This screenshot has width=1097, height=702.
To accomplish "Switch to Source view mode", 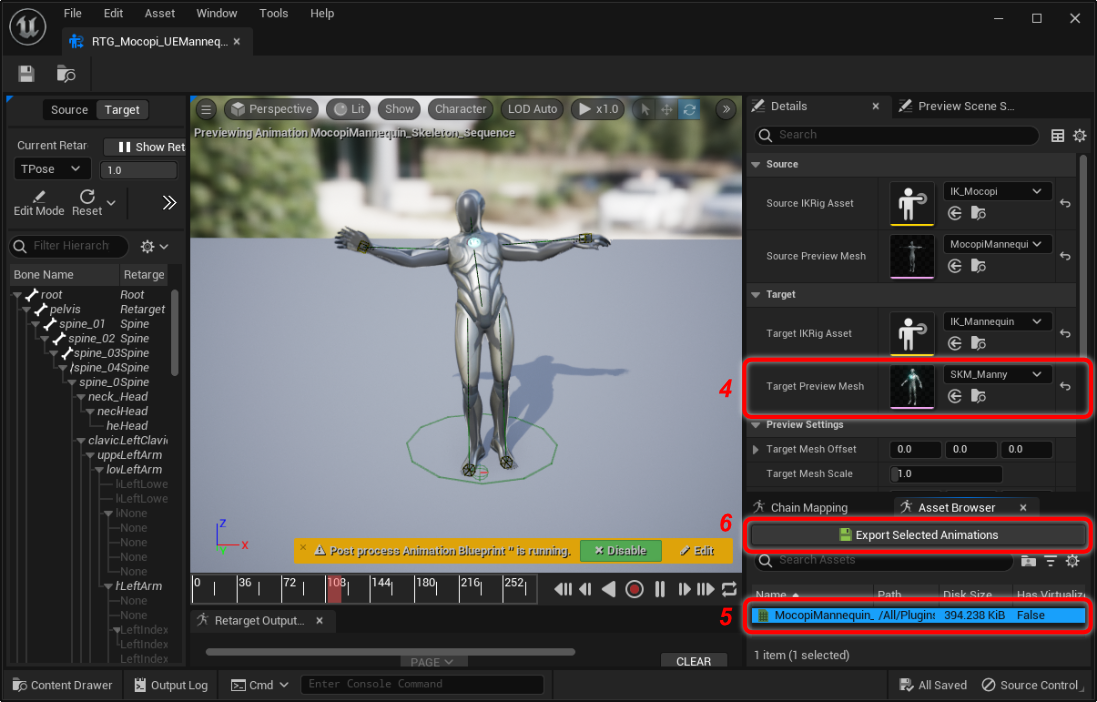I will pos(69,110).
